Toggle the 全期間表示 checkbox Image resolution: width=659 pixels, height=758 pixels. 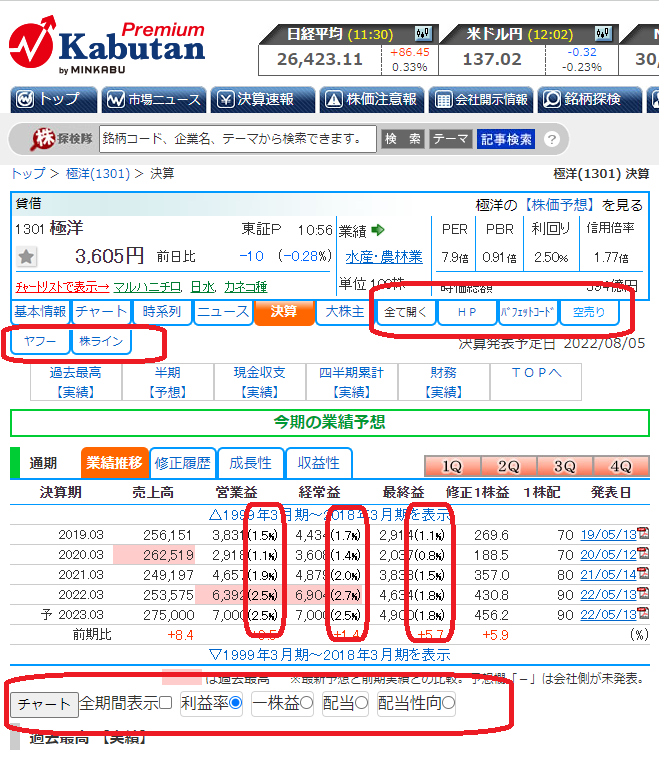(x=165, y=702)
